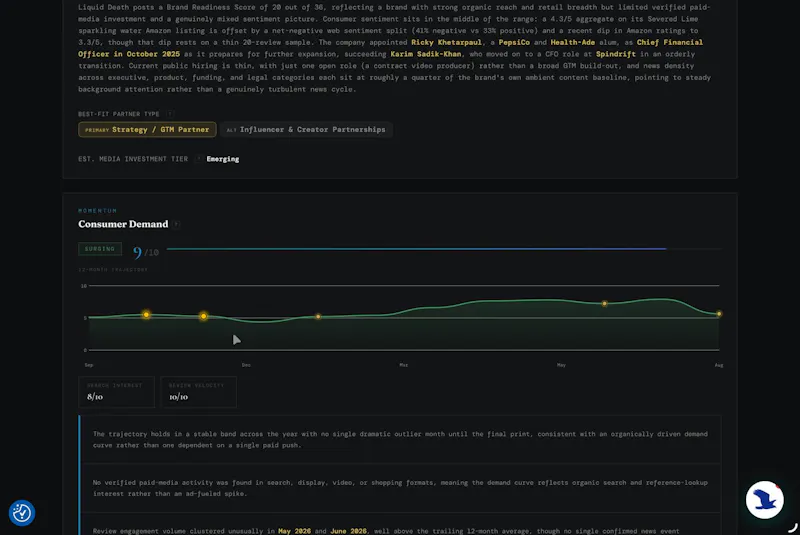800x535 pixels.
Task: Click highlighted date June 2026
Action: pyautogui.click(x=348, y=531)
